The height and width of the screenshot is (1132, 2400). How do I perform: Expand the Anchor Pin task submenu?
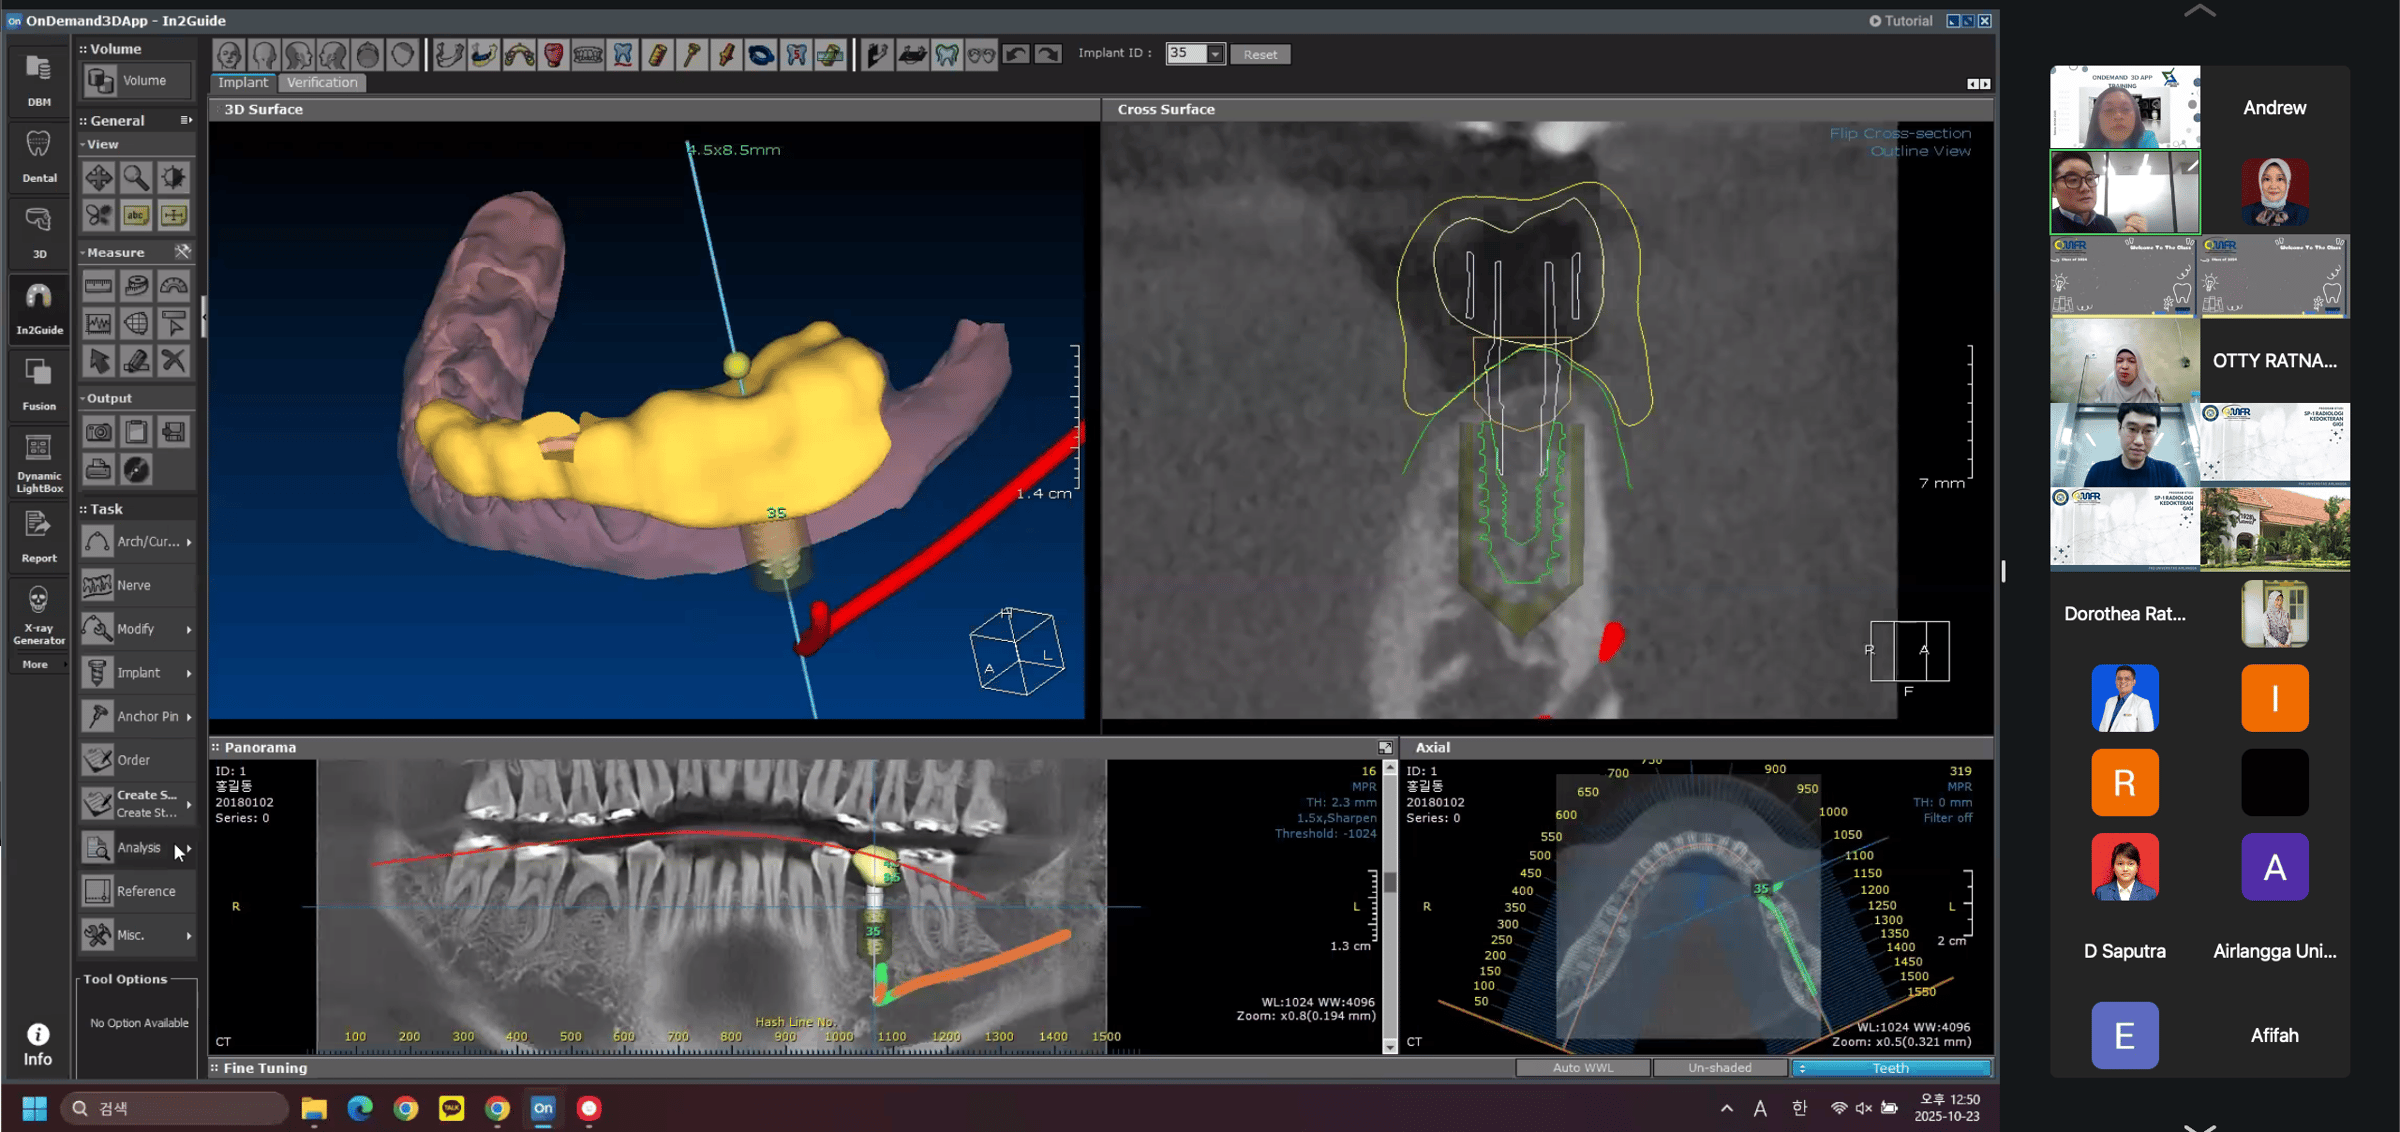(189, 717)
